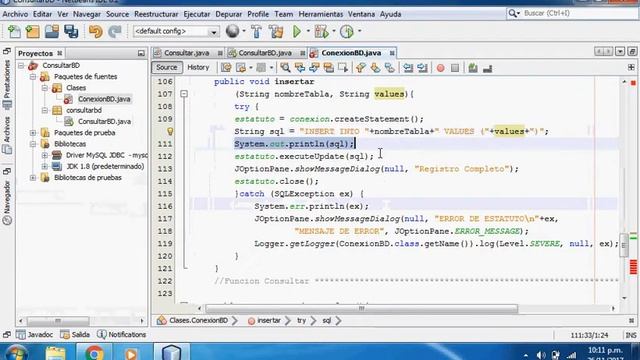The image size is (640, 360).
Task: Click the New Project icon
Action: [x=32, y=31]
